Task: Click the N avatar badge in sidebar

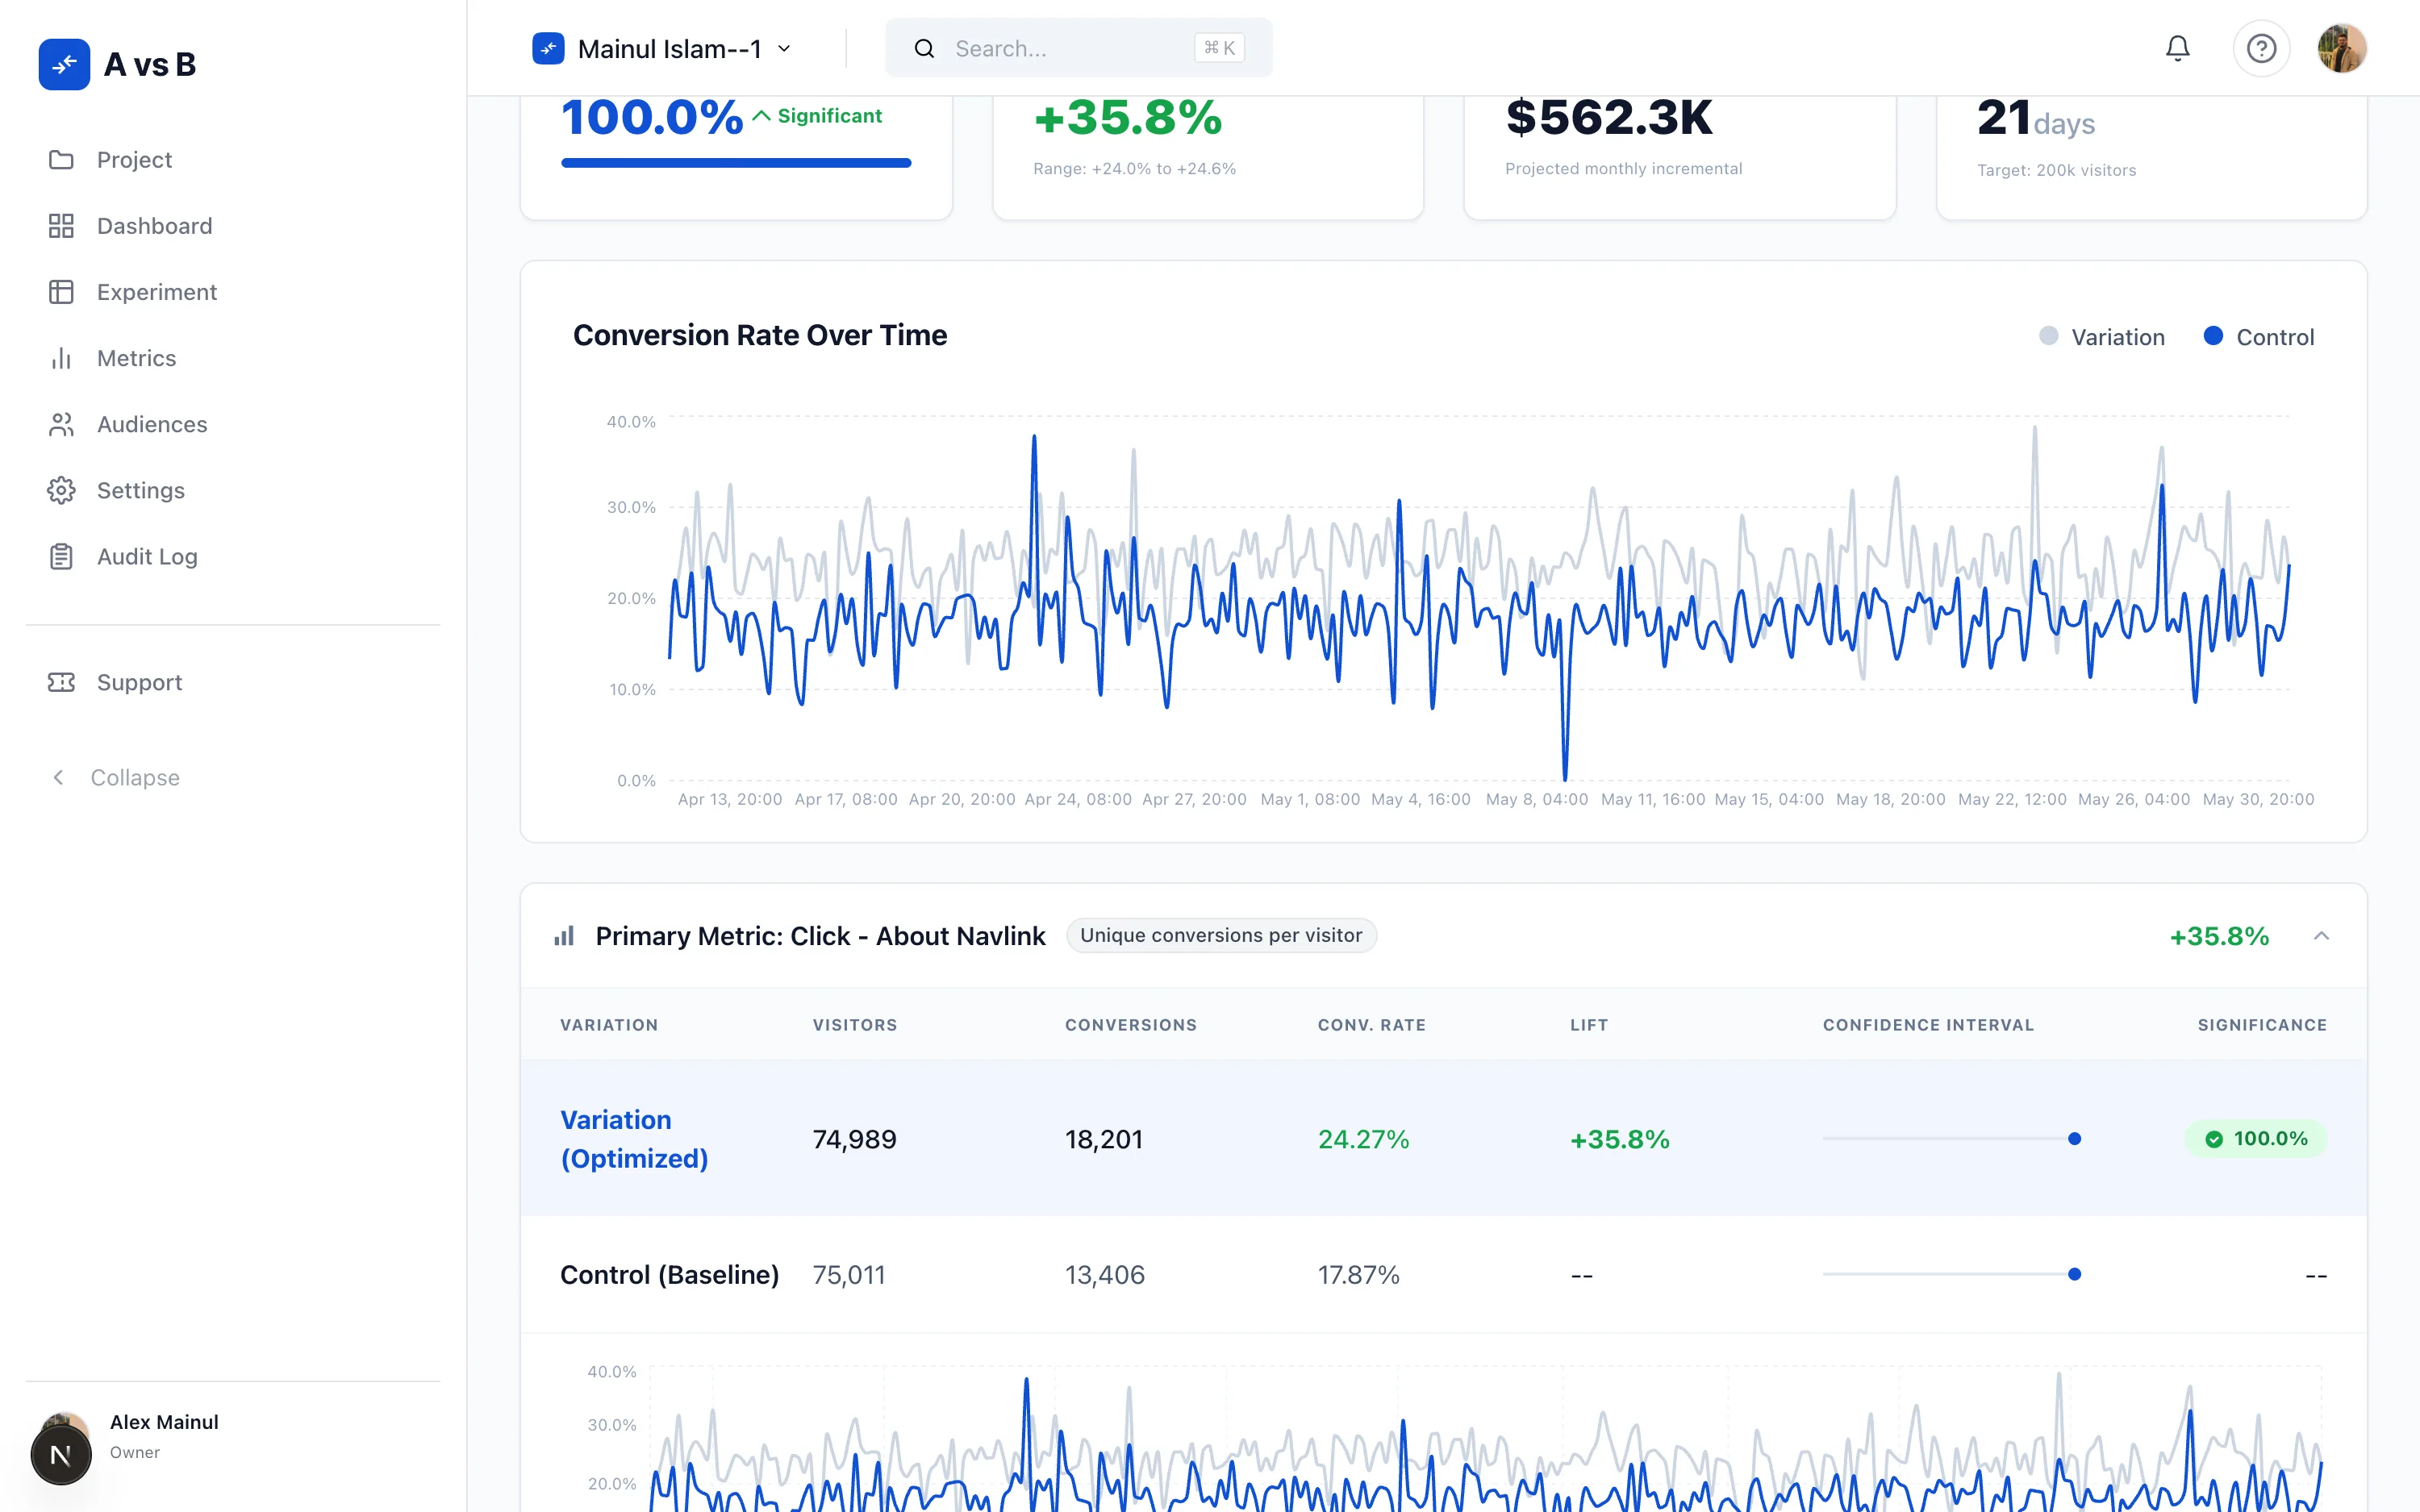Action: (61, 1455)
